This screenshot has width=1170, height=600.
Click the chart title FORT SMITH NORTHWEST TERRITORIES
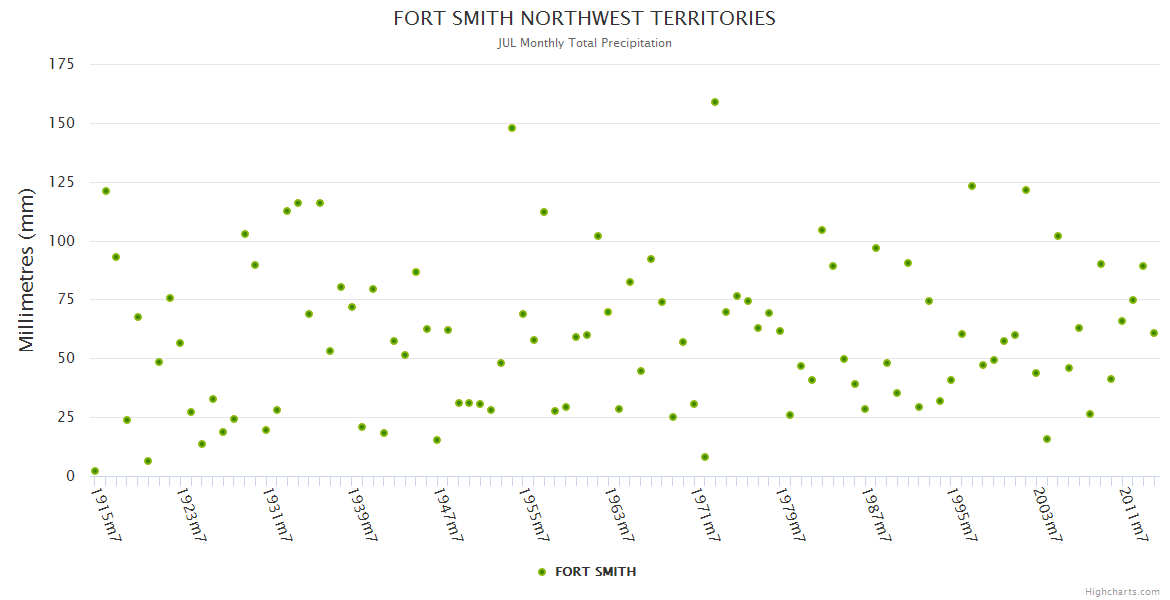(x=584, y=19)
